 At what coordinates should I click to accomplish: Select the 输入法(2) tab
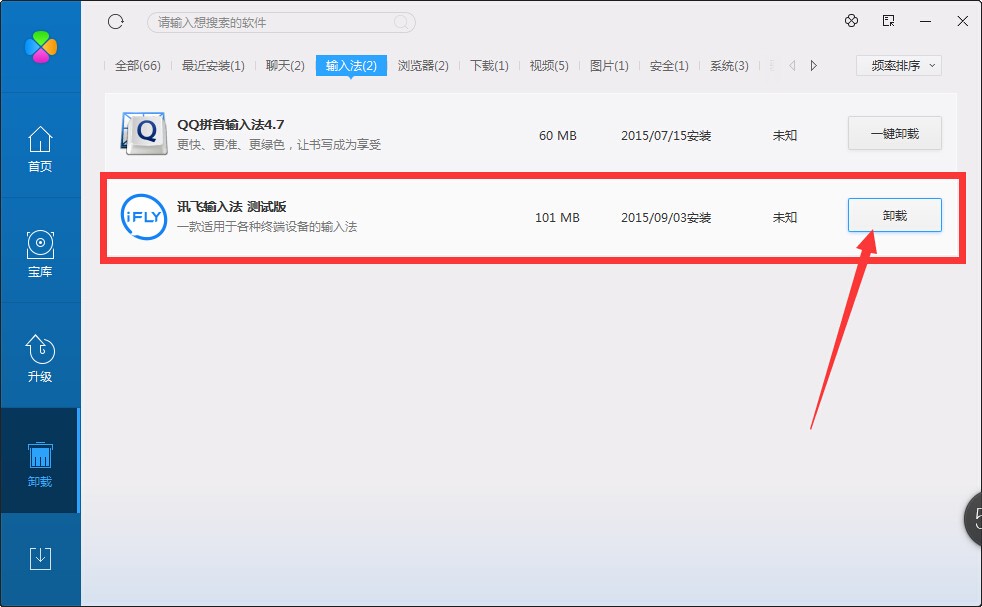tap(351, 66)
